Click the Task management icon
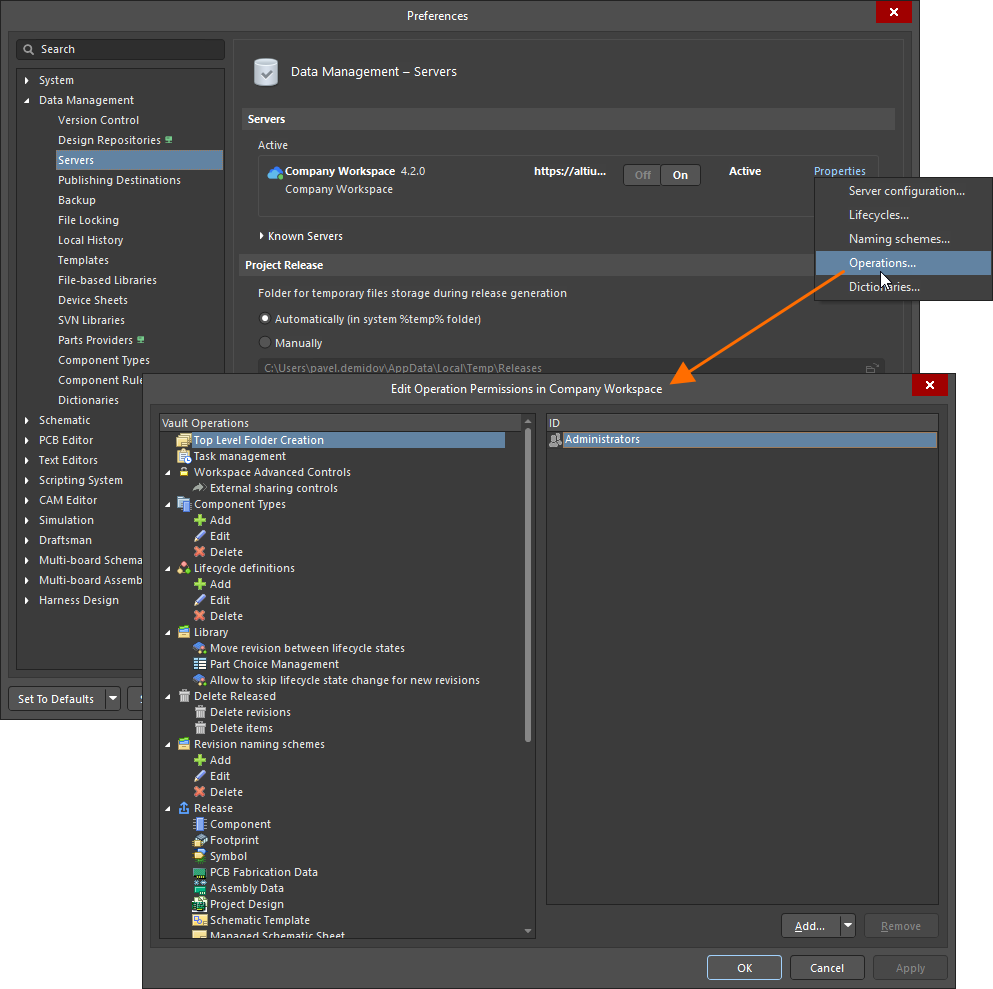This screenshot has width=993, height=989. coord(184,456)
